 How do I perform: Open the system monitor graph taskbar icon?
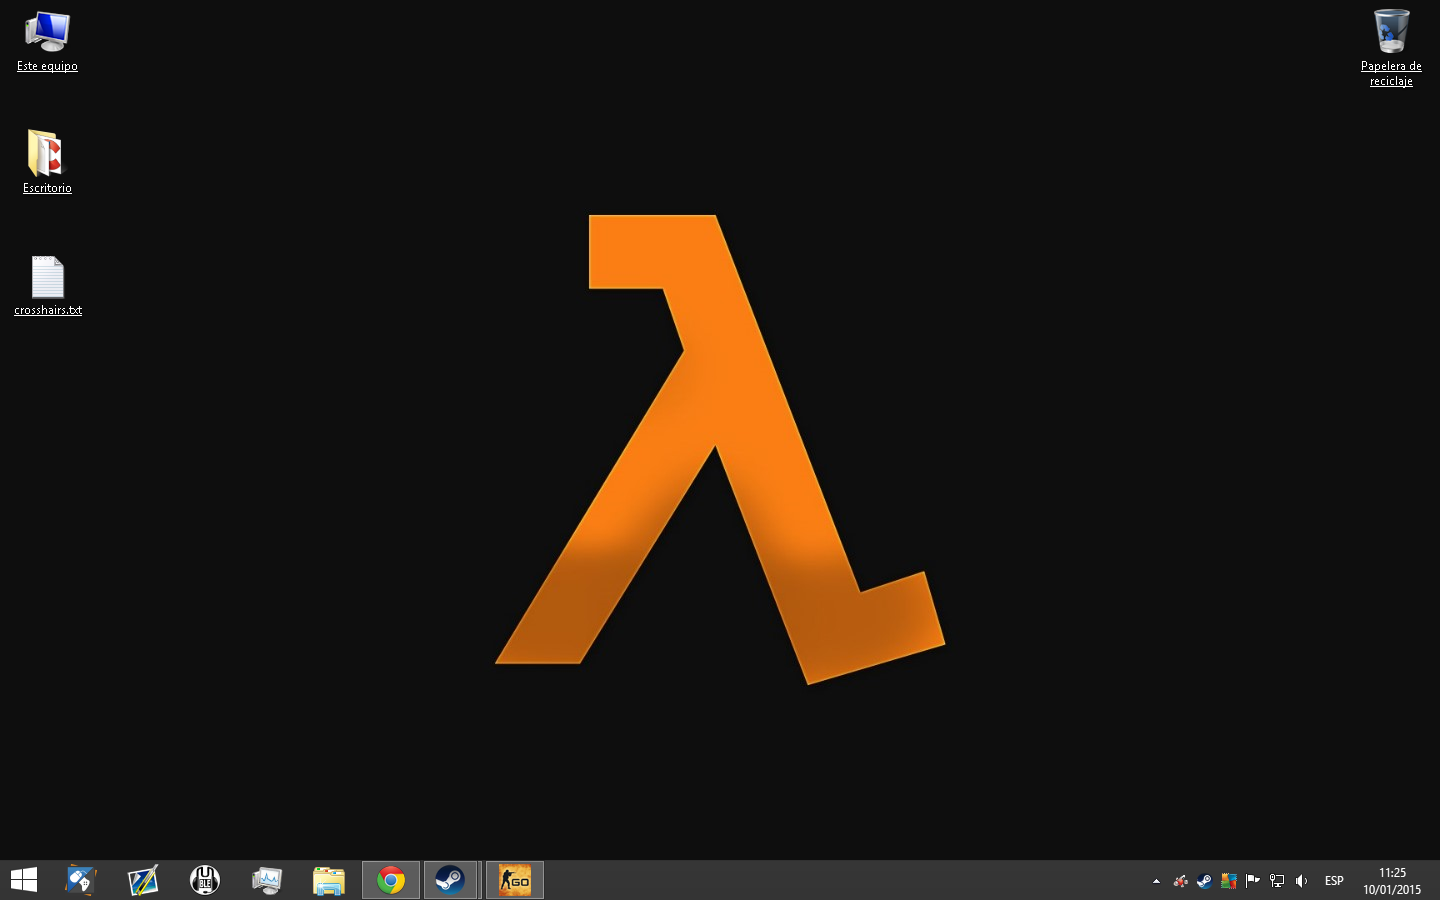[267, 880]
